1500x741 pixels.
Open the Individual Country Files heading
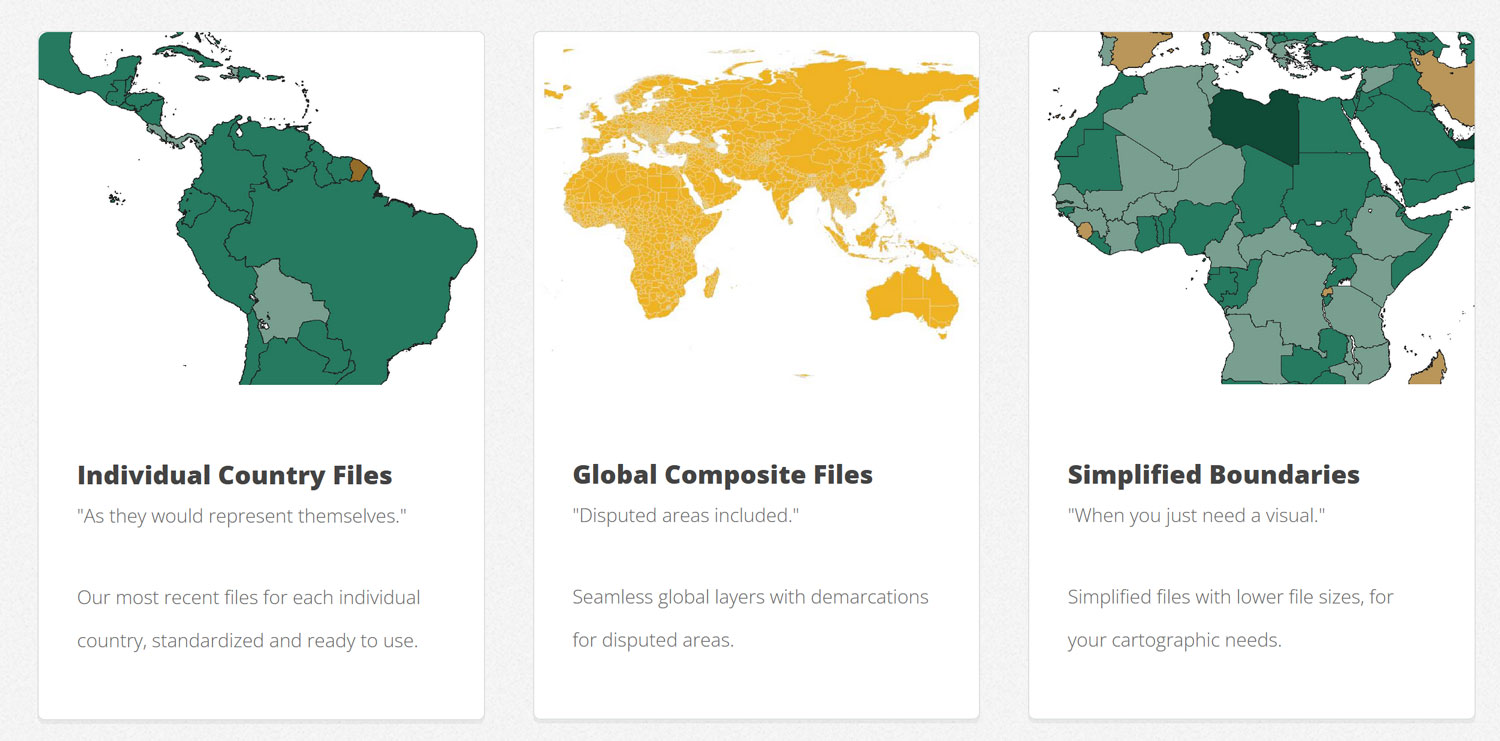pyautogui.click(x=234, y=475)
